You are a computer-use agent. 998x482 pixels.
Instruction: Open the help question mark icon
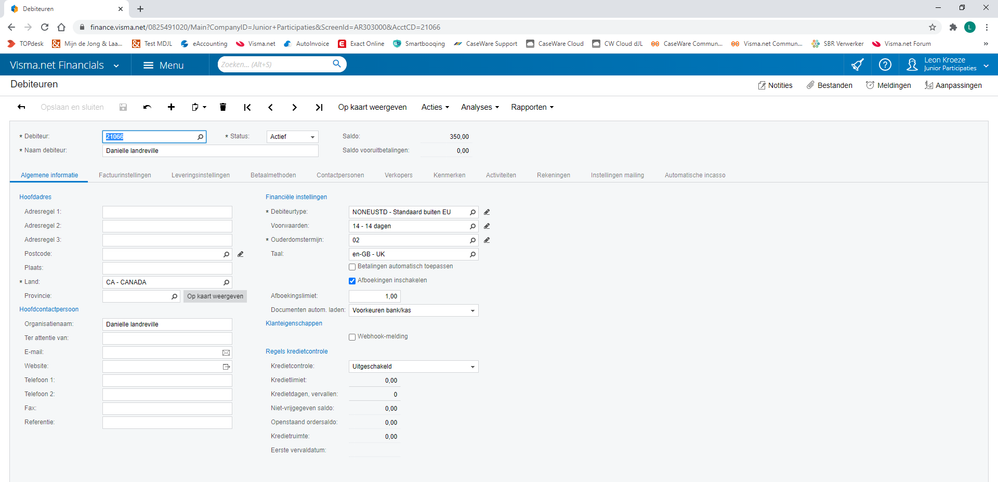(x=885, y=65)
